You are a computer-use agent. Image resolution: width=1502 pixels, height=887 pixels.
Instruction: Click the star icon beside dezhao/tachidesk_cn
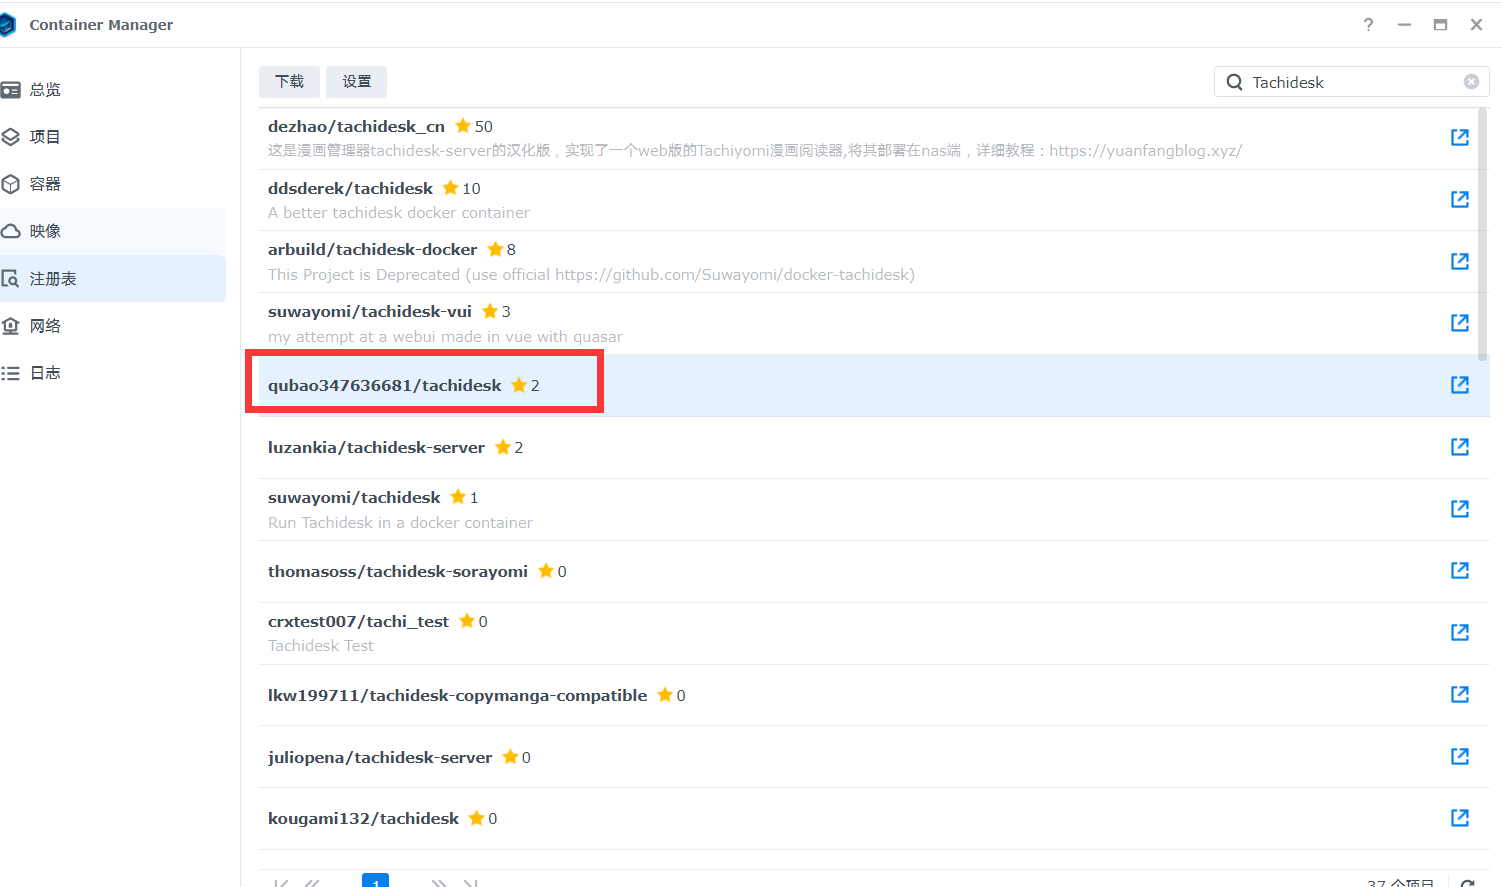pos(463,126)
